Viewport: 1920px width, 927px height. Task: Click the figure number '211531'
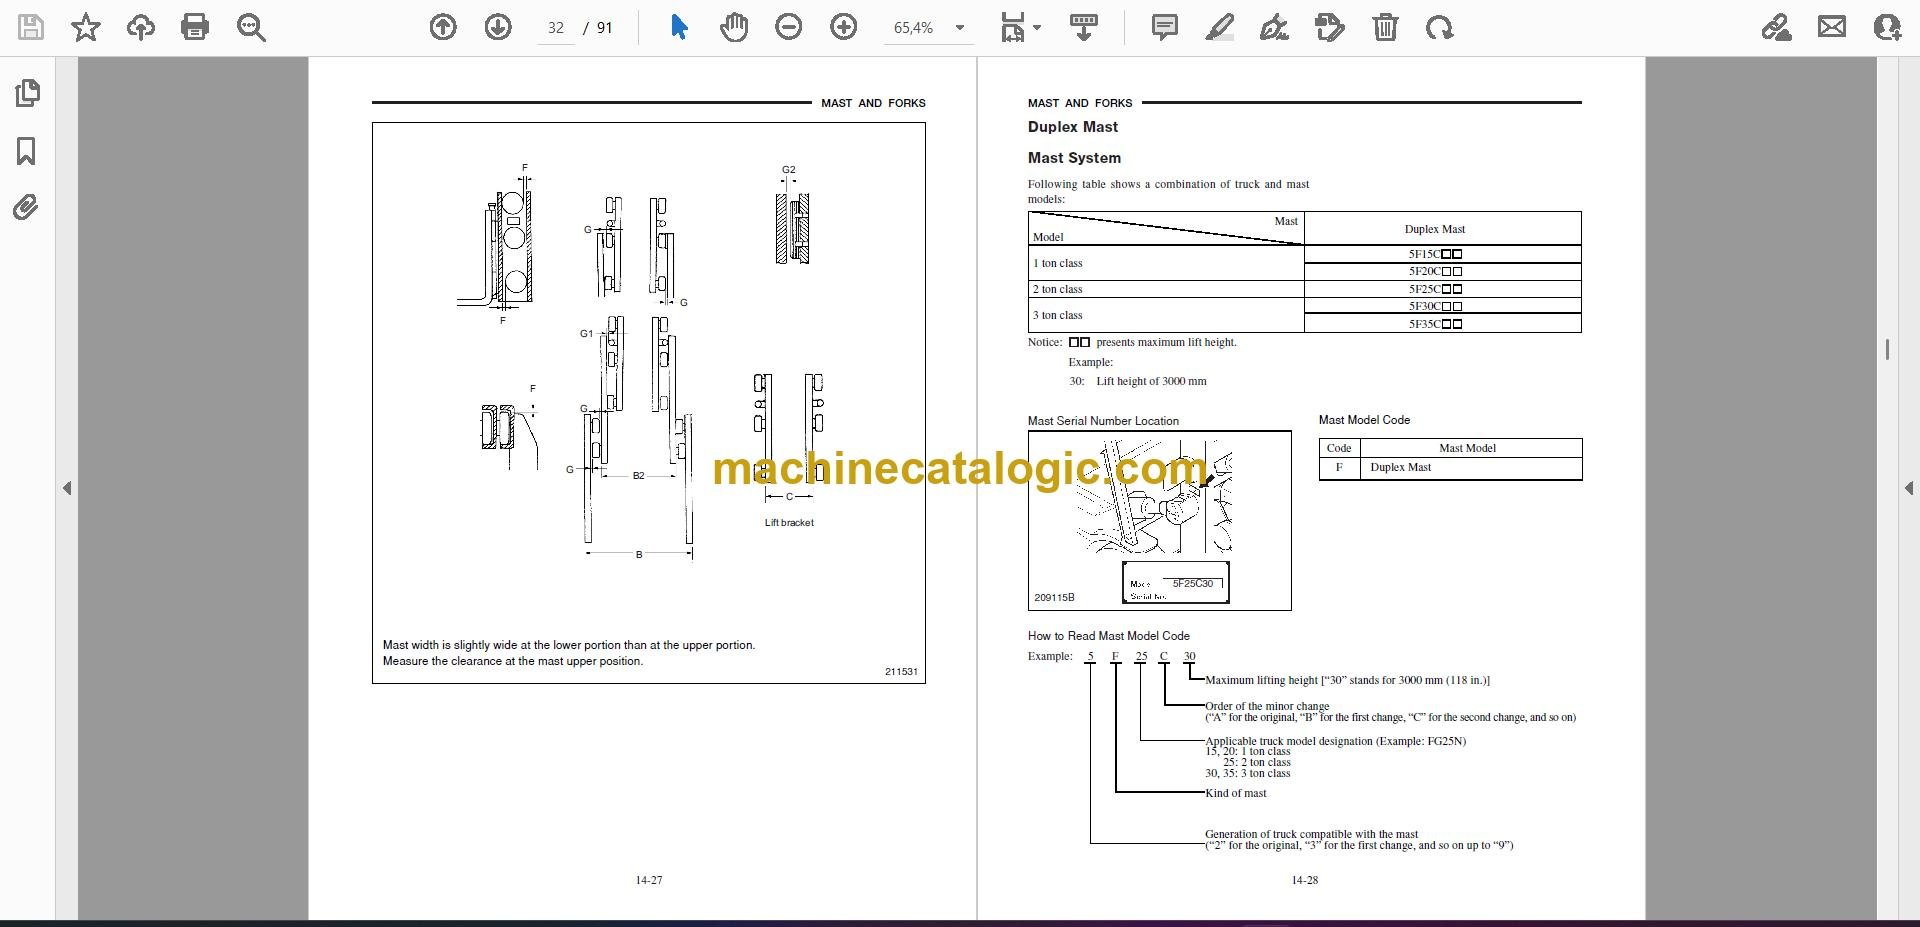[x=901, y=672]
